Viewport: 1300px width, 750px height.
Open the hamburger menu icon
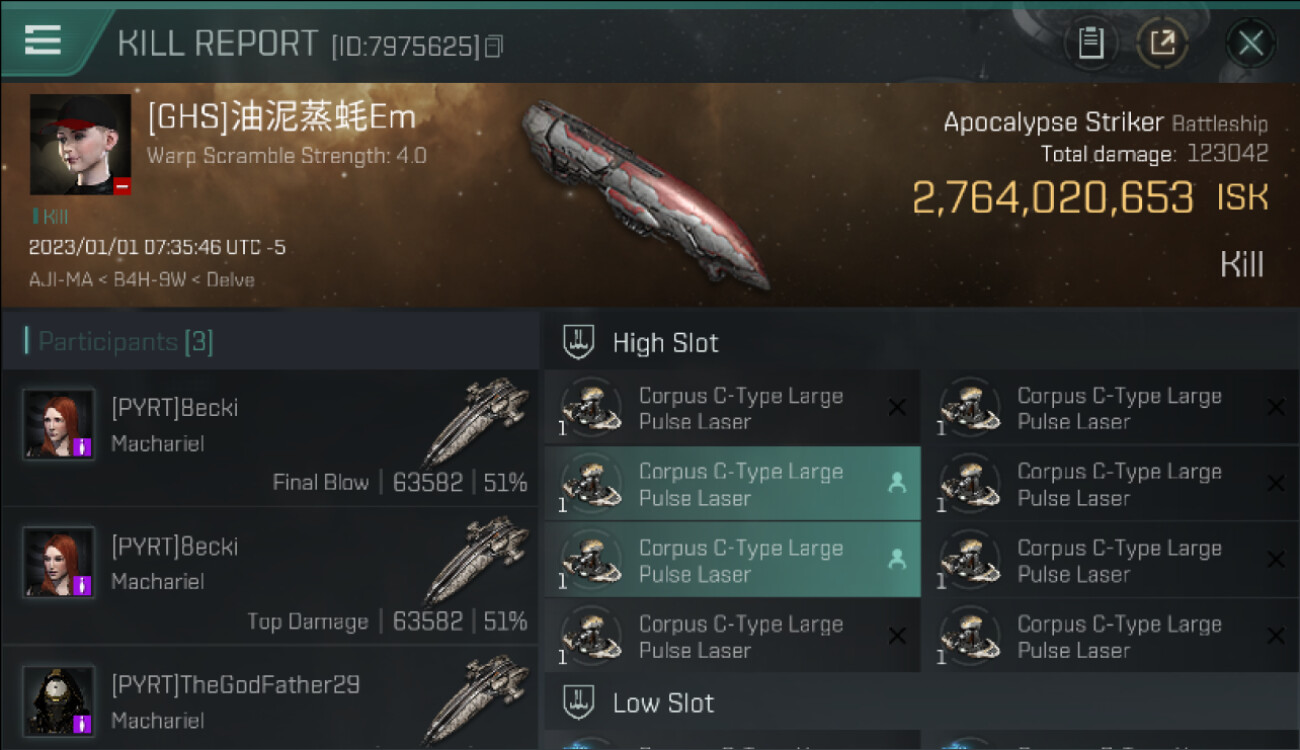(x=42, y=41)
